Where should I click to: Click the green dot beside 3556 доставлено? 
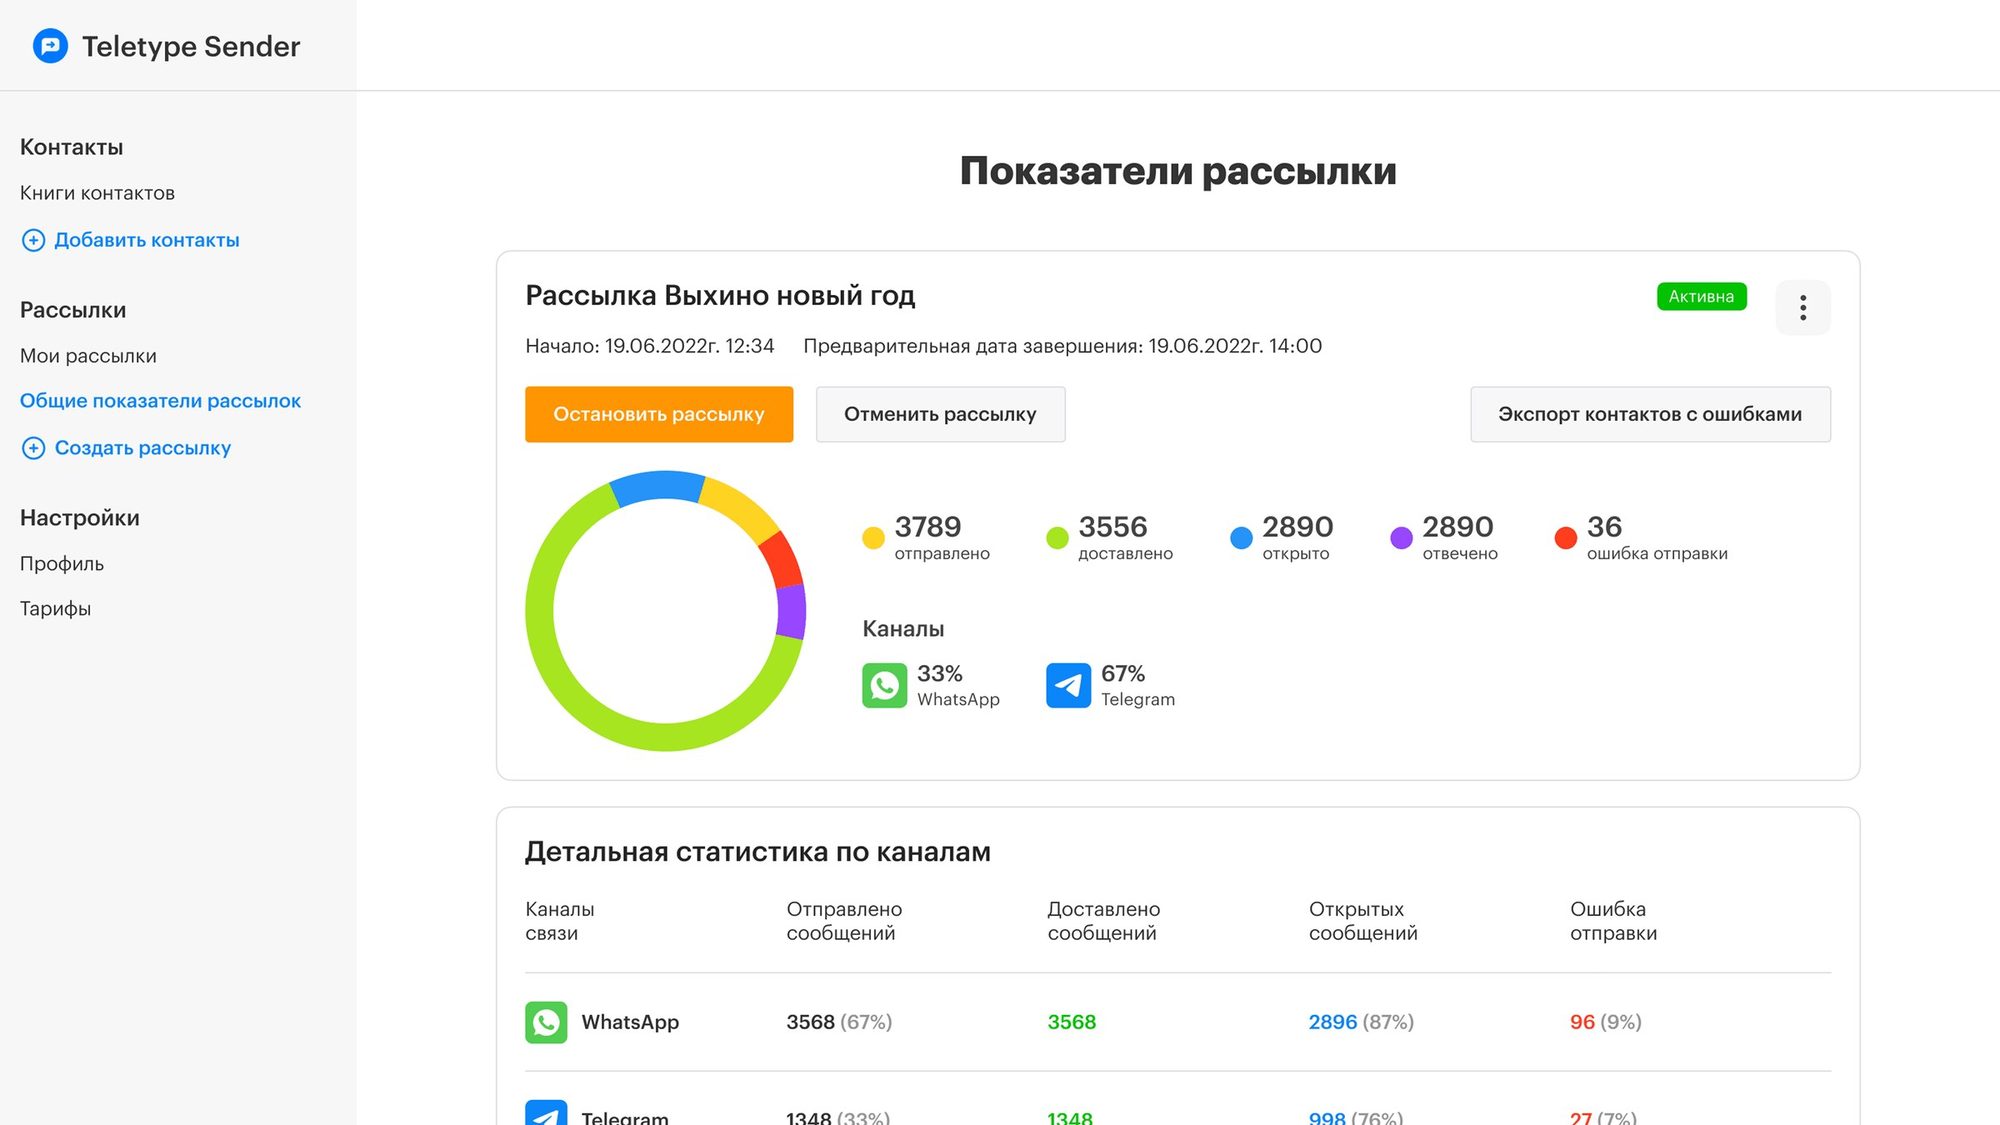tap(1057, 538)
